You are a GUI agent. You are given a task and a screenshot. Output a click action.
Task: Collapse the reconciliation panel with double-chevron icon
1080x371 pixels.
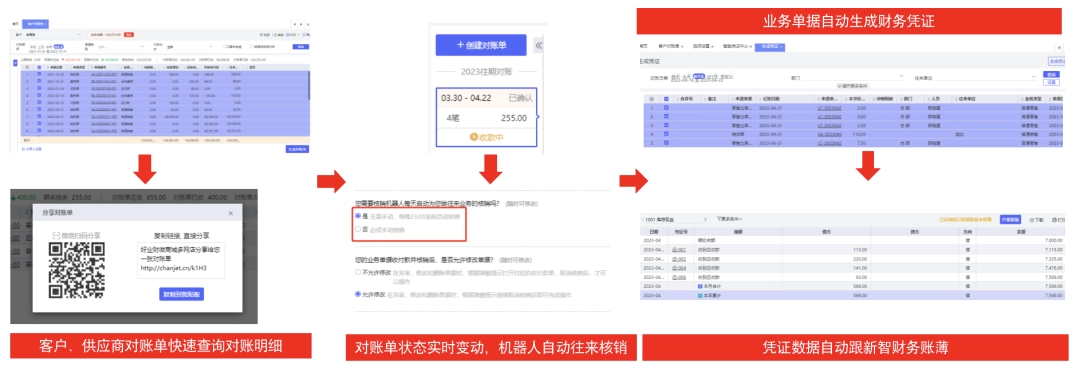pos(539,45)
